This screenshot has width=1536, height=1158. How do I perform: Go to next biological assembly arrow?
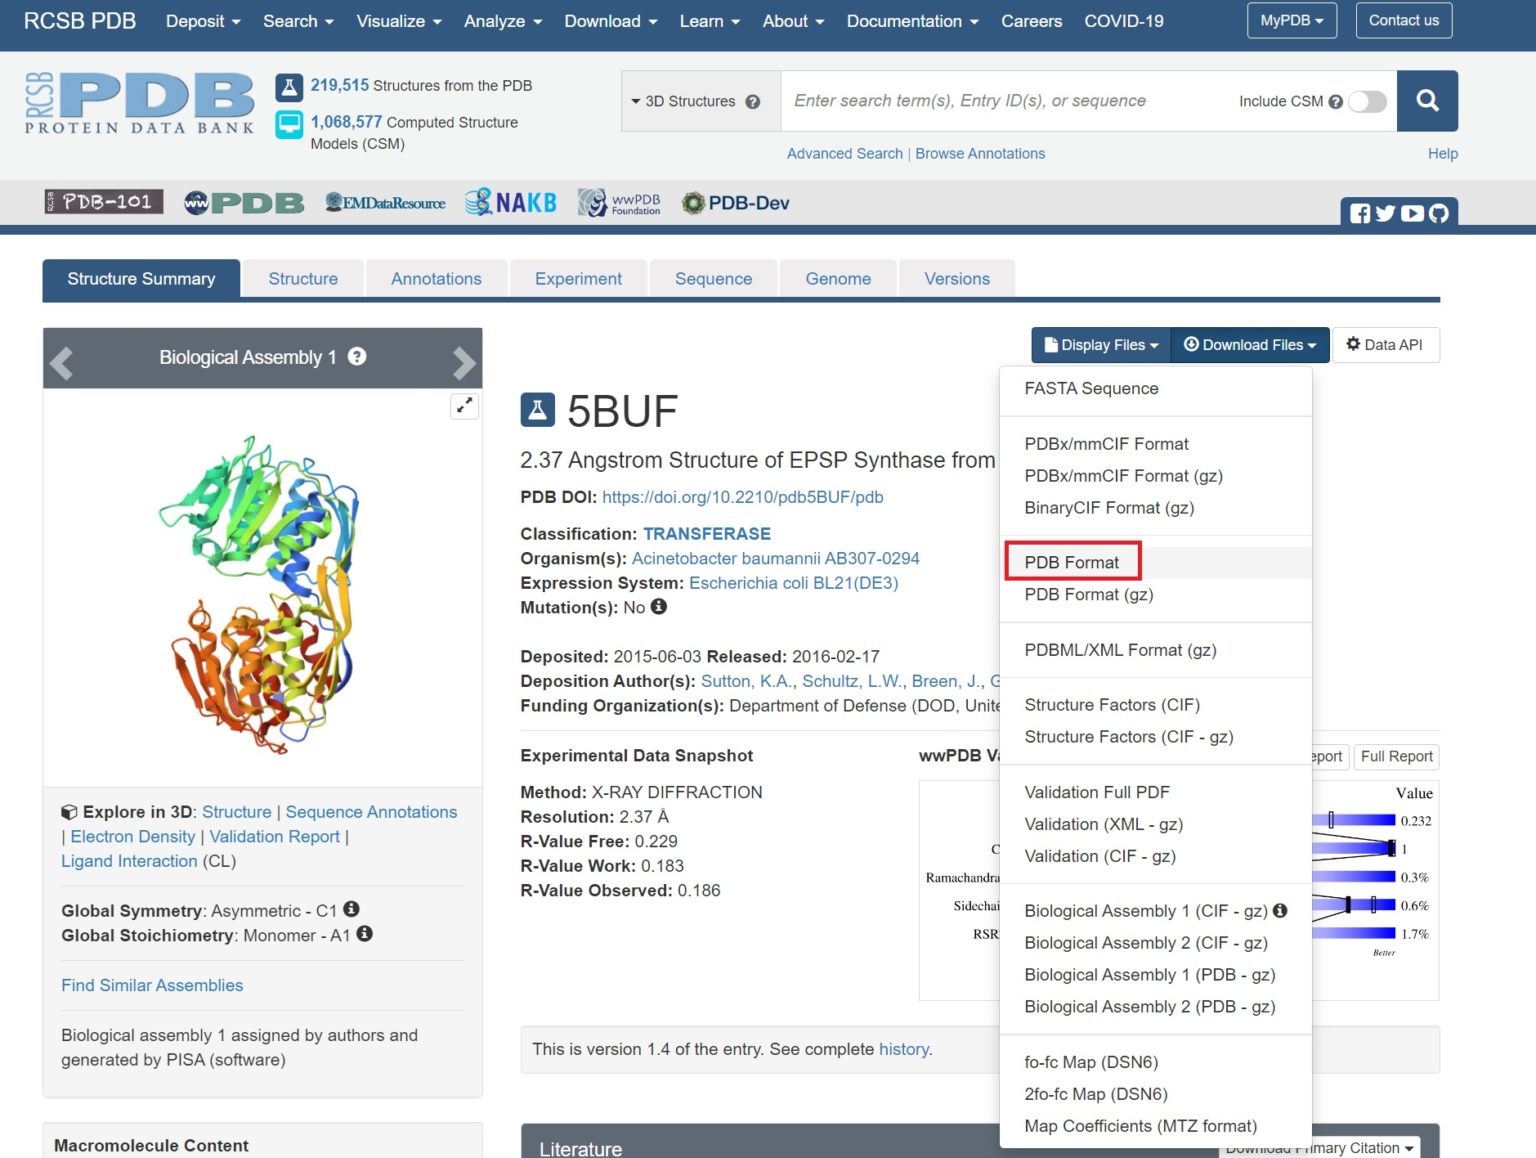463,362
